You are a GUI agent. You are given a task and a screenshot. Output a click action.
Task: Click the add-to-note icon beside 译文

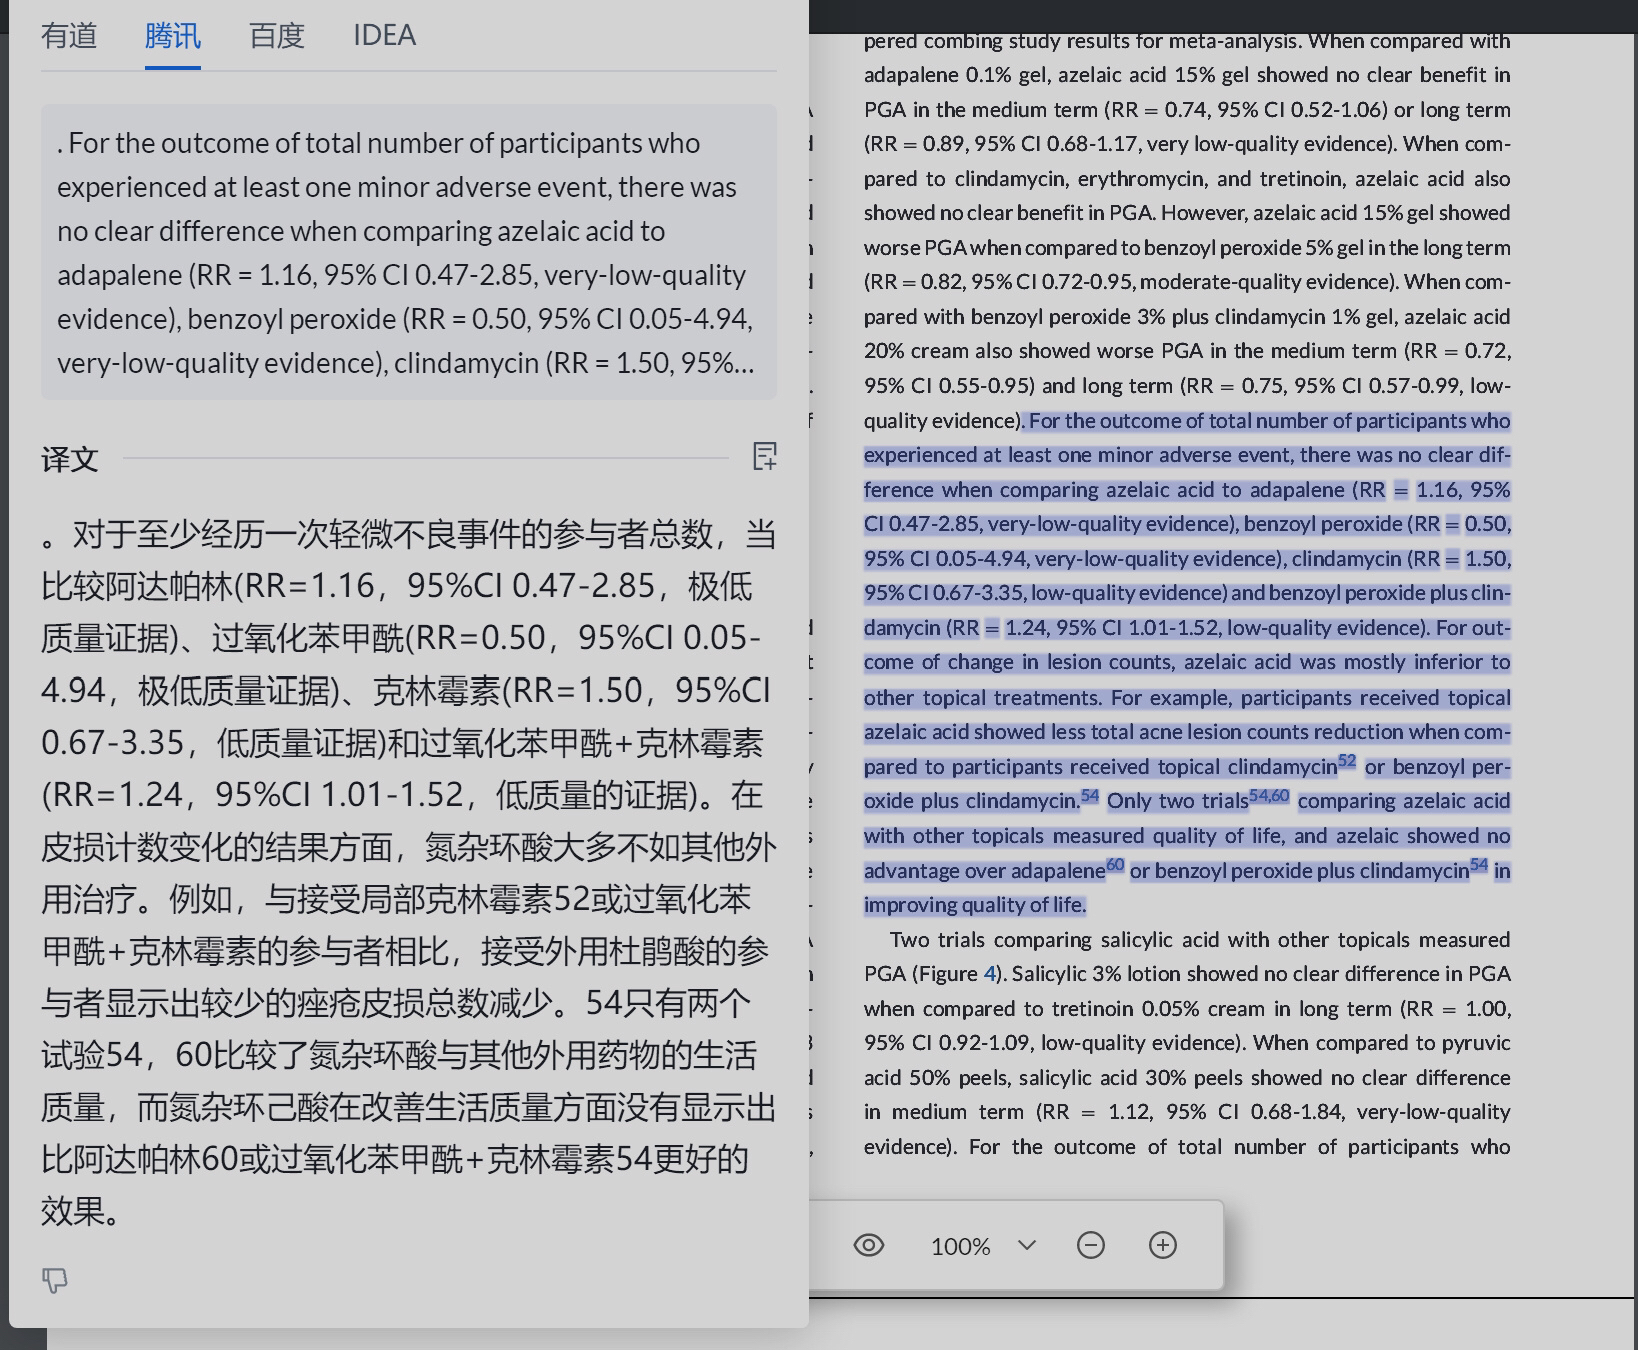pyautogui.click(x=764, y=457)
